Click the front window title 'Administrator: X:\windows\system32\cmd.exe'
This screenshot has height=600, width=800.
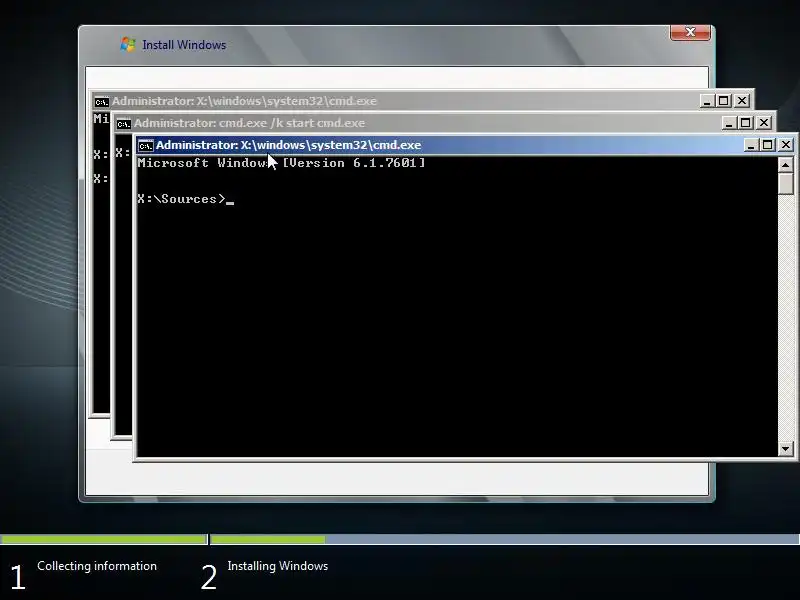click(289, 145)
